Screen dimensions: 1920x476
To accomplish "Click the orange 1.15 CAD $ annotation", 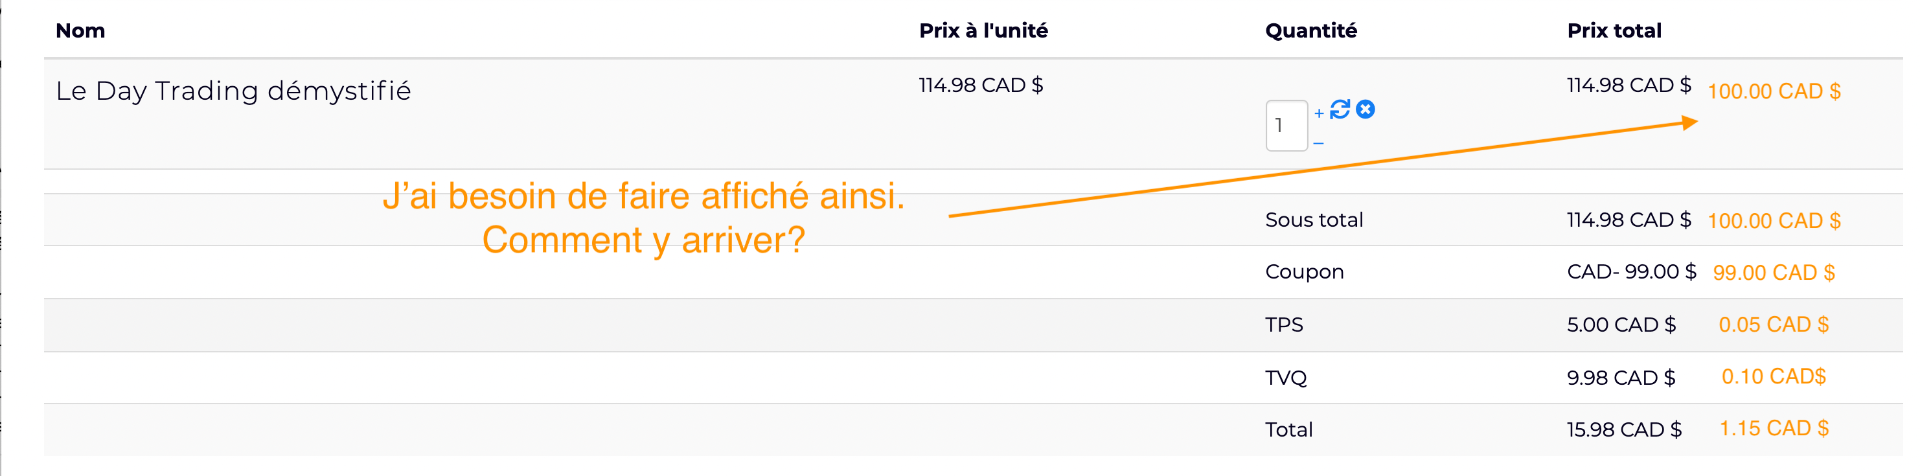I will [x=1774, y=428].
